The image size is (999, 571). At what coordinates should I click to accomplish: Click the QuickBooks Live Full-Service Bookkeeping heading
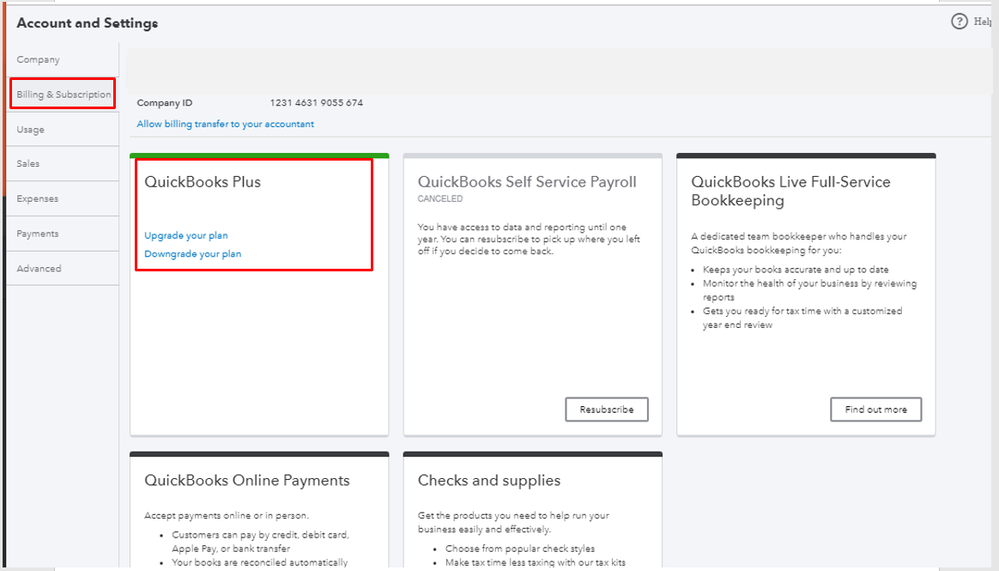[791, 191]
